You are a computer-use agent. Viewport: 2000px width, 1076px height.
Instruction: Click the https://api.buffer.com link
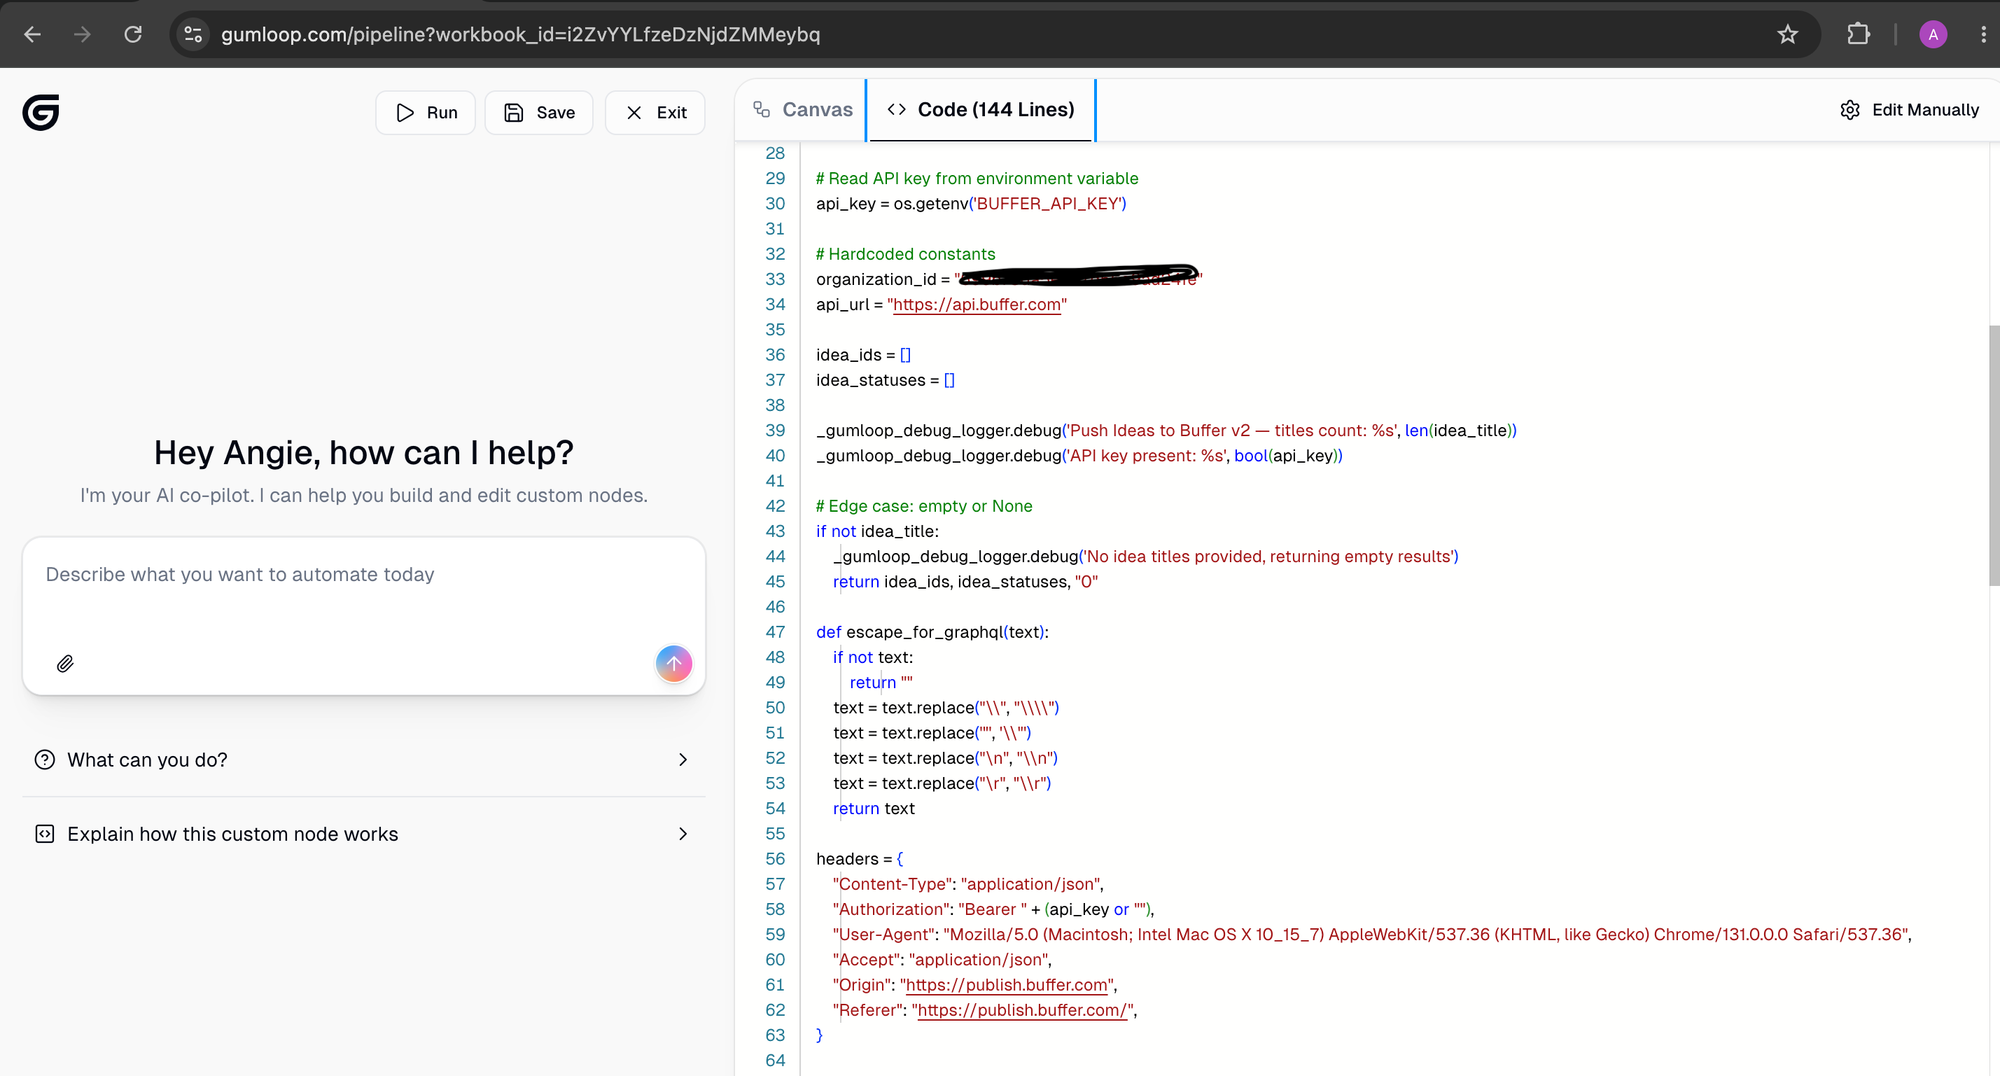point(977,305)
